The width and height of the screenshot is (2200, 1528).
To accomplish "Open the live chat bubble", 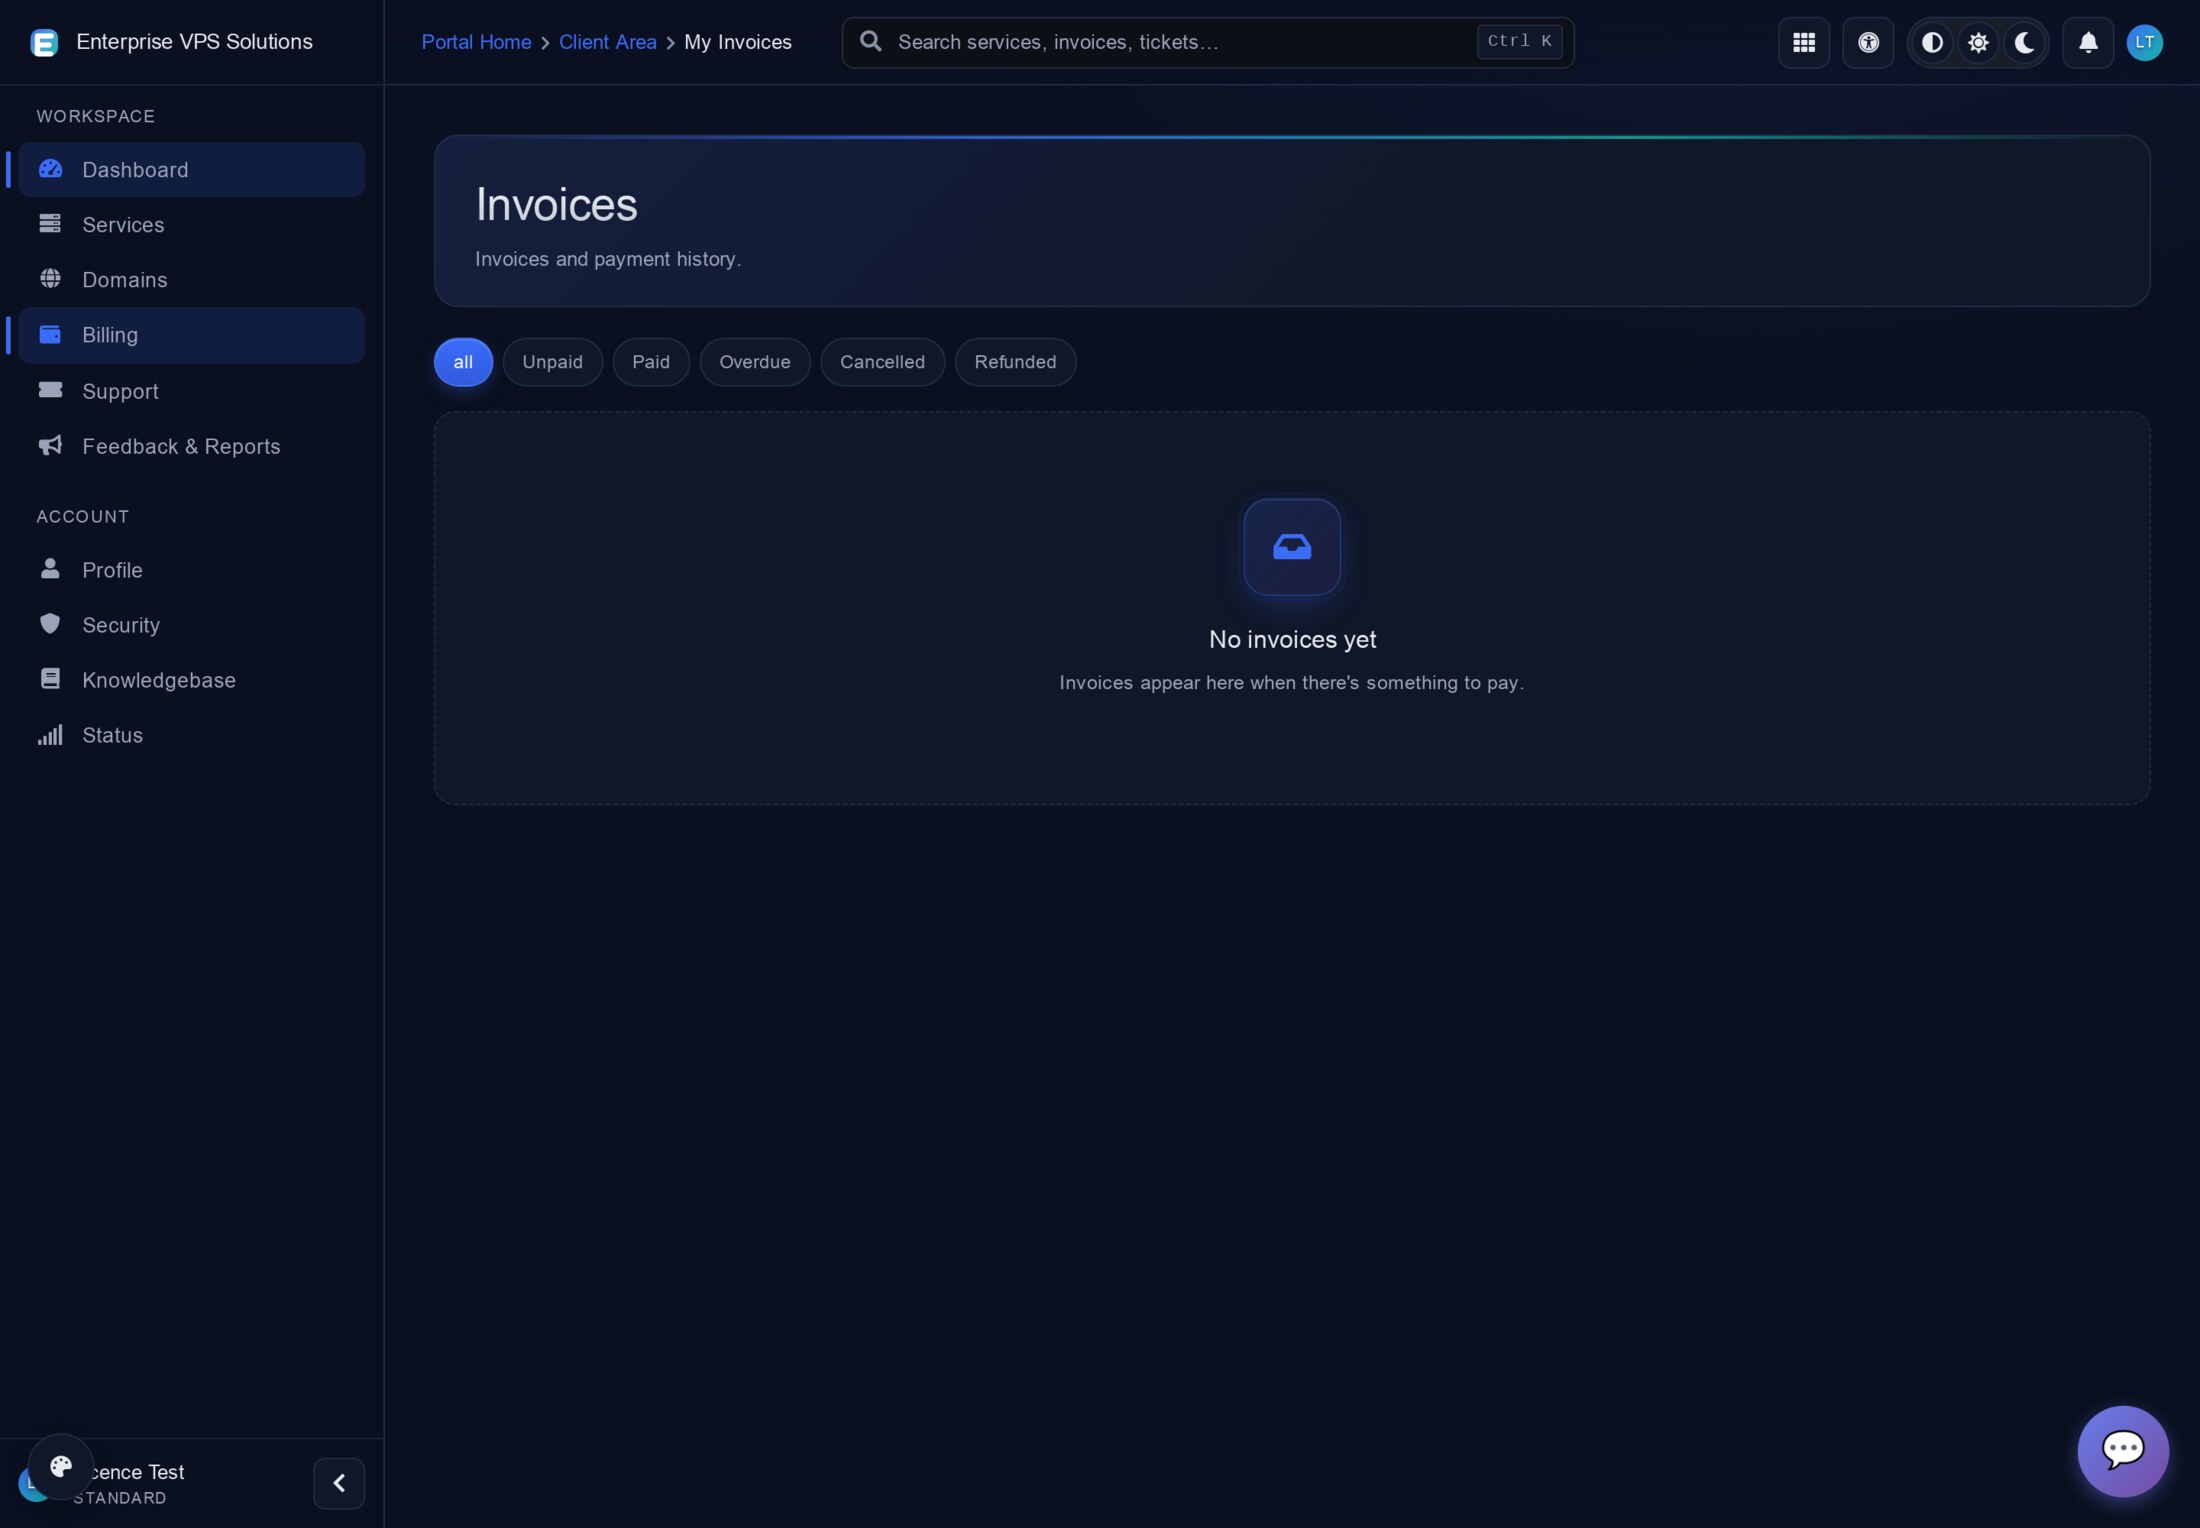I will pyautogui.click(x=2122, y=1450).
